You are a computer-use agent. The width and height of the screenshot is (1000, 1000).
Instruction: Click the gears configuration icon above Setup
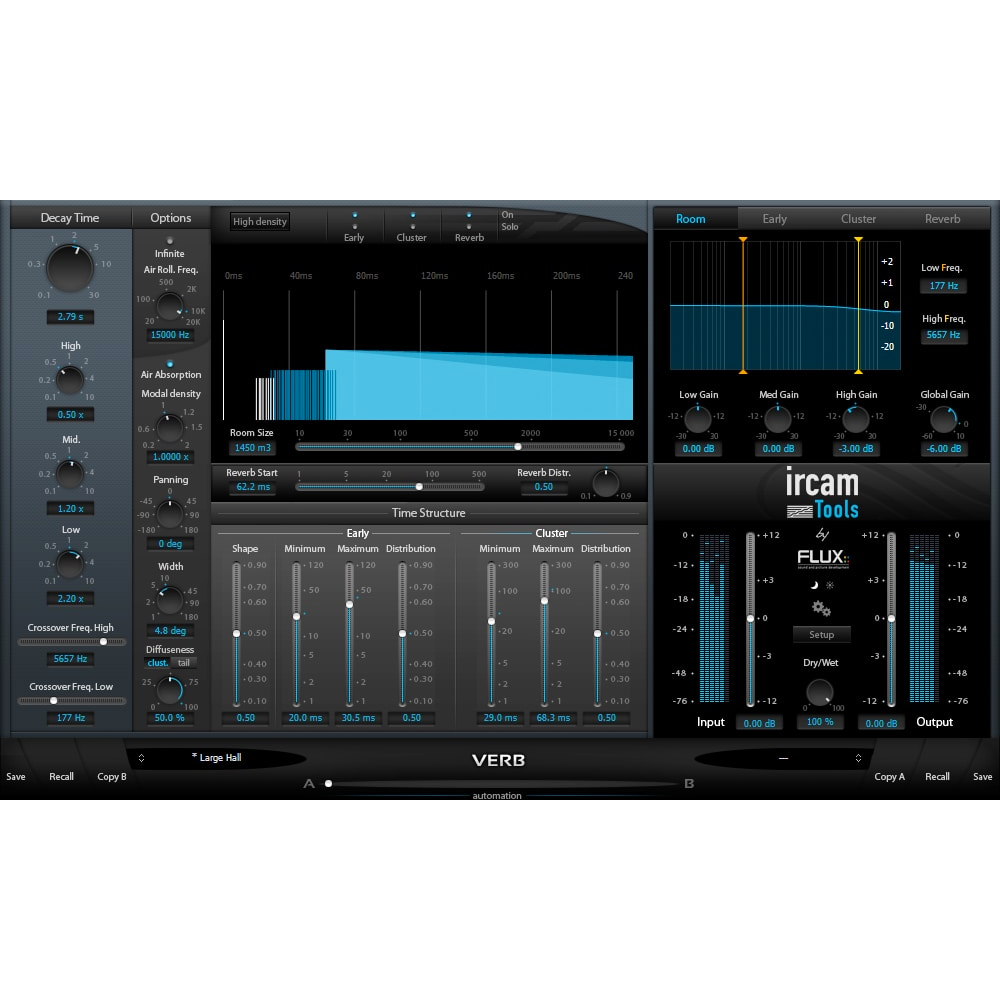(820, 608)
